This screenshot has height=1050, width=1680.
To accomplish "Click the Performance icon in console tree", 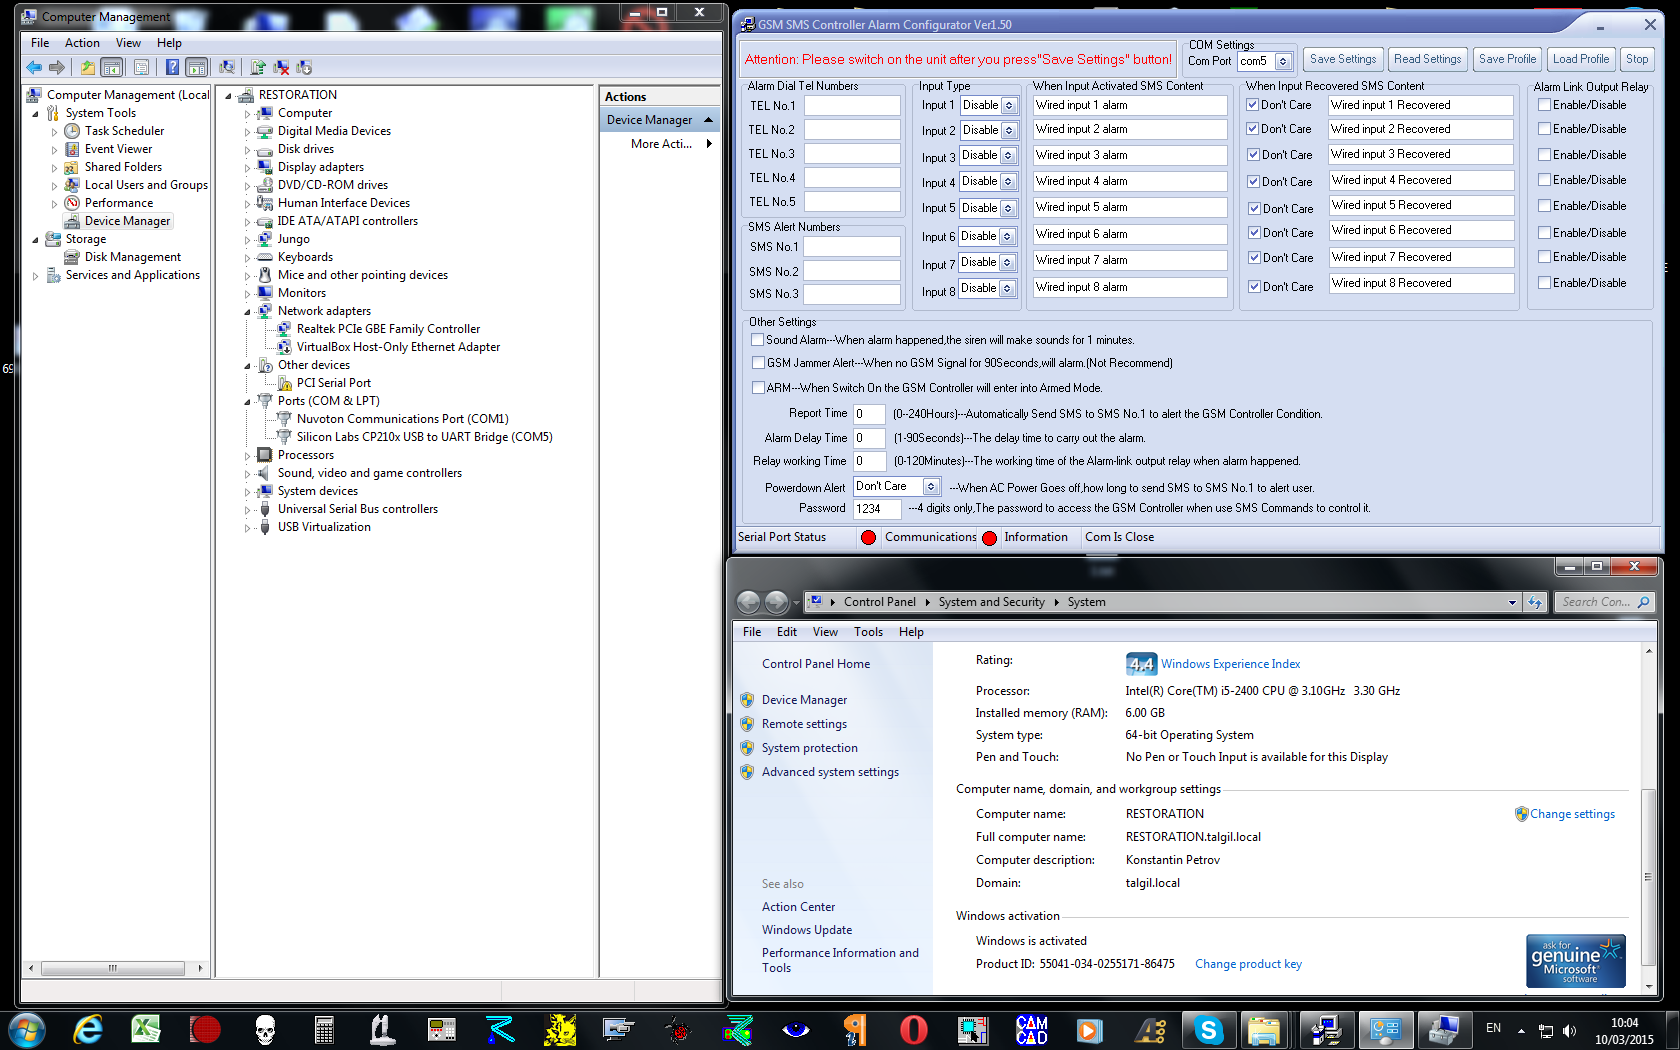I will coord(72,203).
